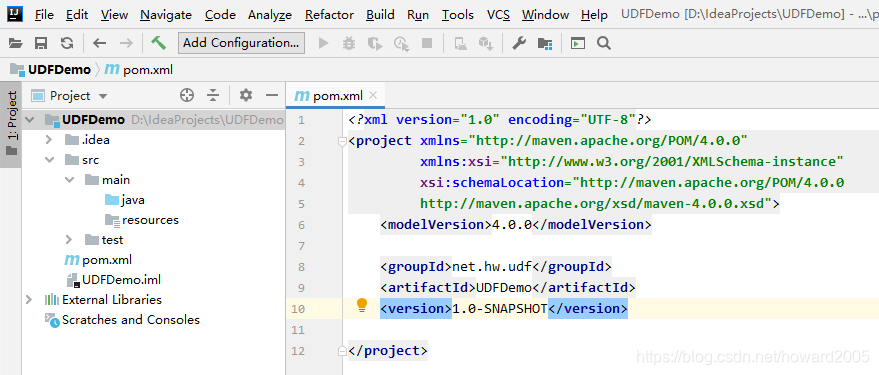Image resolution: width=879 pixels, height=375 pixels.
Task: Click the IntelliJ IDEA logo icon
Action: coord(15,13)
